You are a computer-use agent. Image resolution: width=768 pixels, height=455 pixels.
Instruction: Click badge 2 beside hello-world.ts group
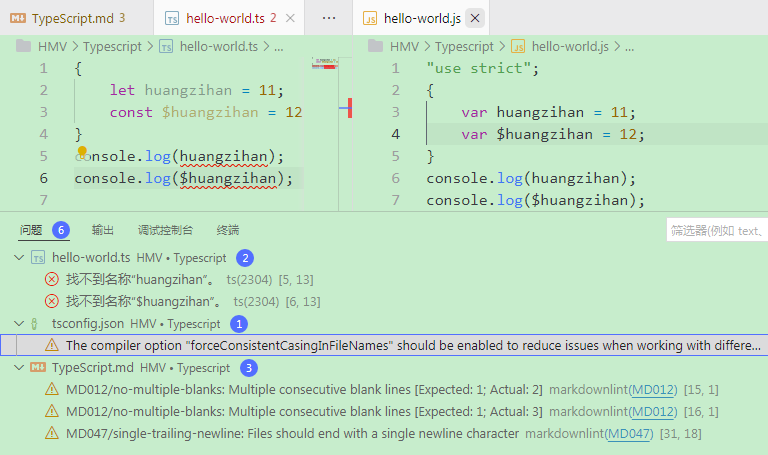tap(245, 258)
